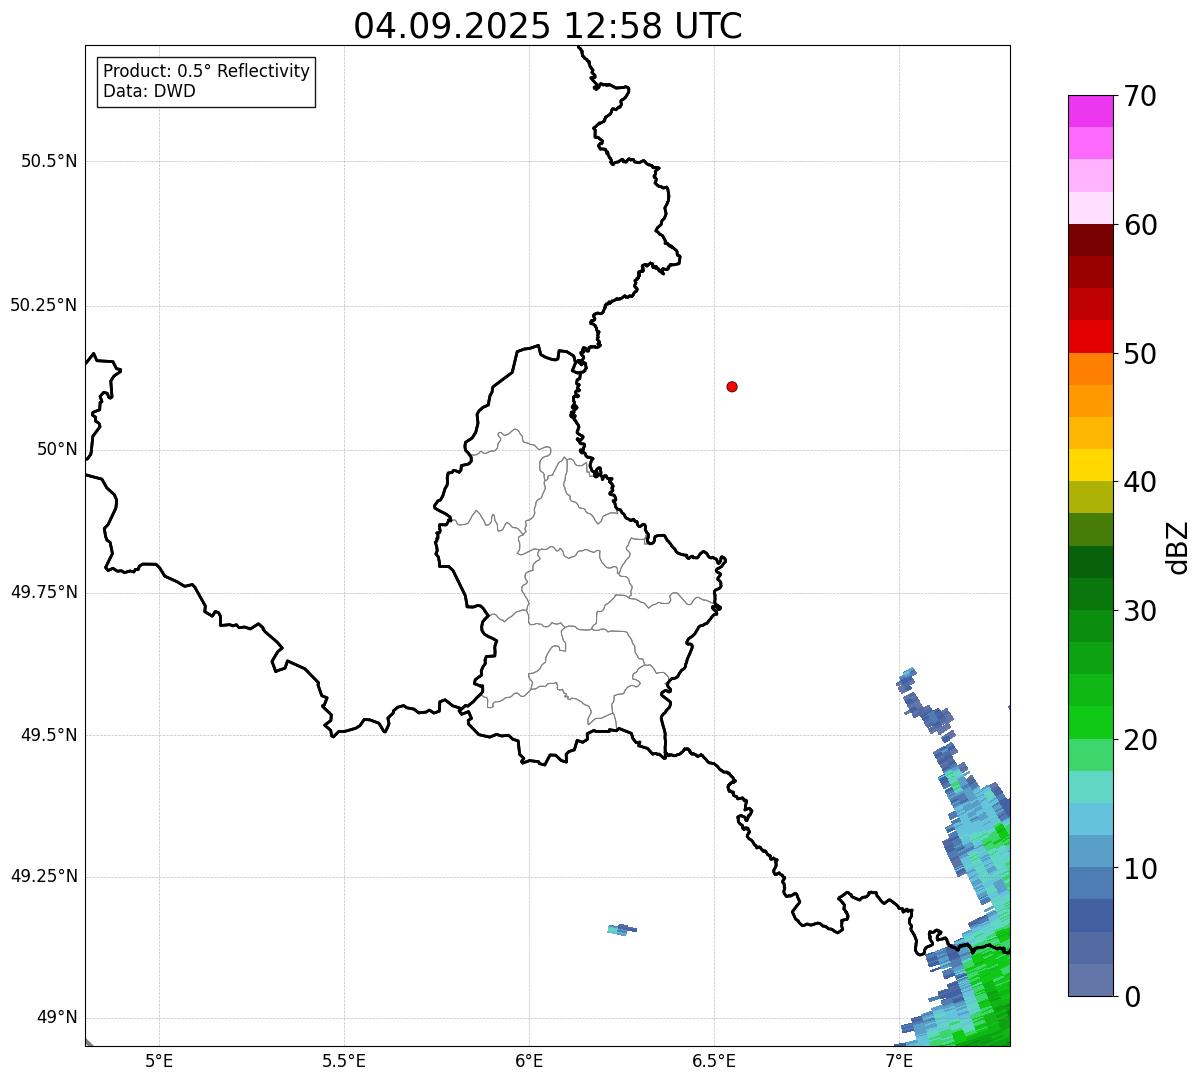The width and height of the screenshot is (1202, 1081).
Task: Click the bright green colorbar segment above 20
Action: pyautogui.click(x=1090, y=723)
